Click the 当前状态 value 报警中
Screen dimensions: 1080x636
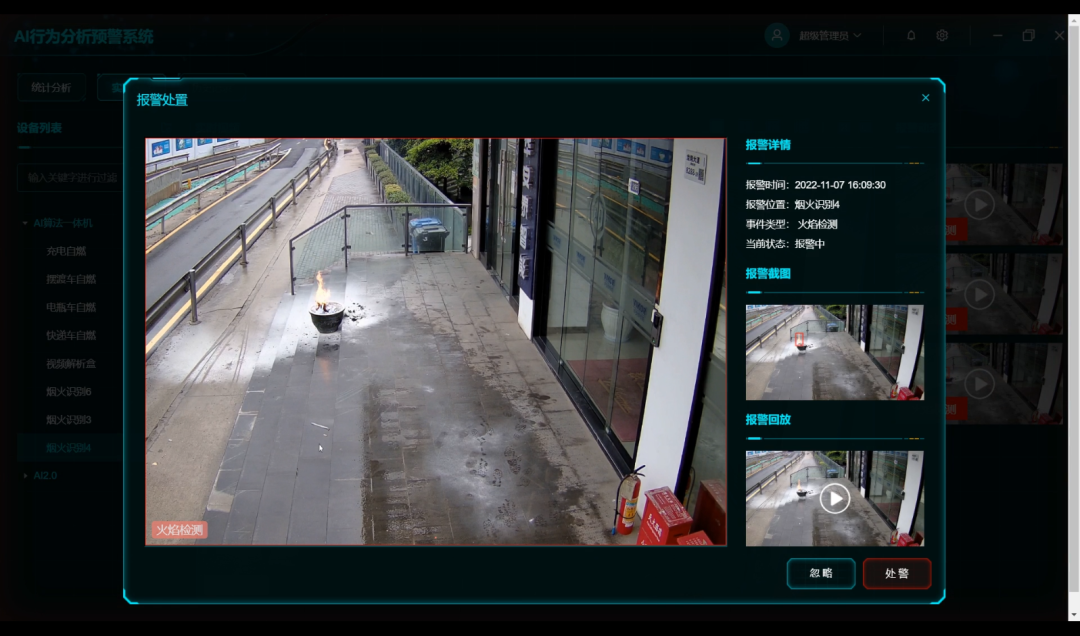coord(809,244)
